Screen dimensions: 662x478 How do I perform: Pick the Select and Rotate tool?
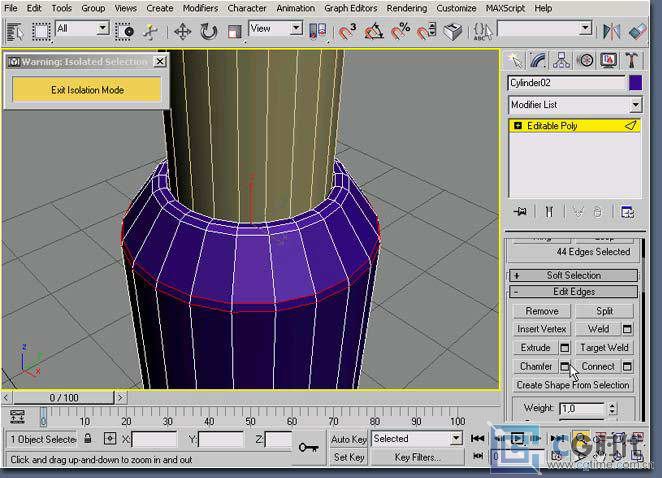tap(209, 32)
